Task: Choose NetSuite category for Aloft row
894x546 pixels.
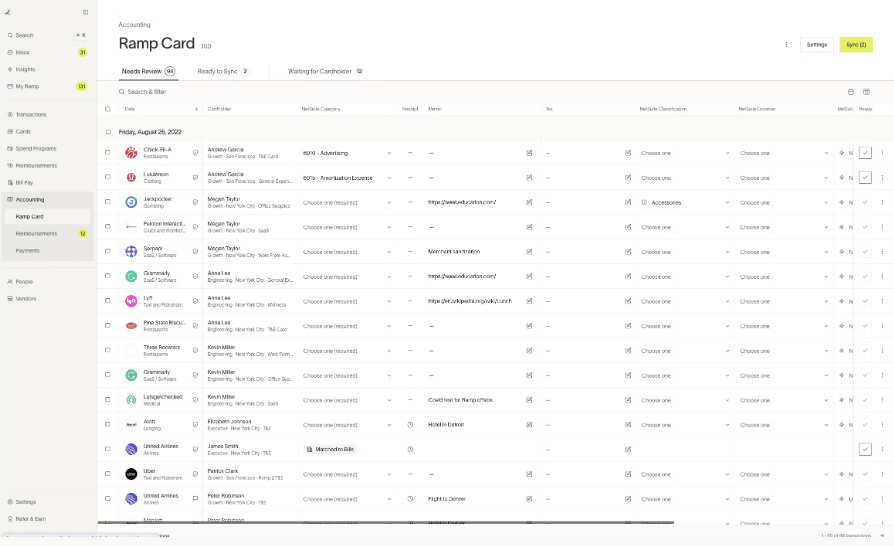Action: pos(347,425)
